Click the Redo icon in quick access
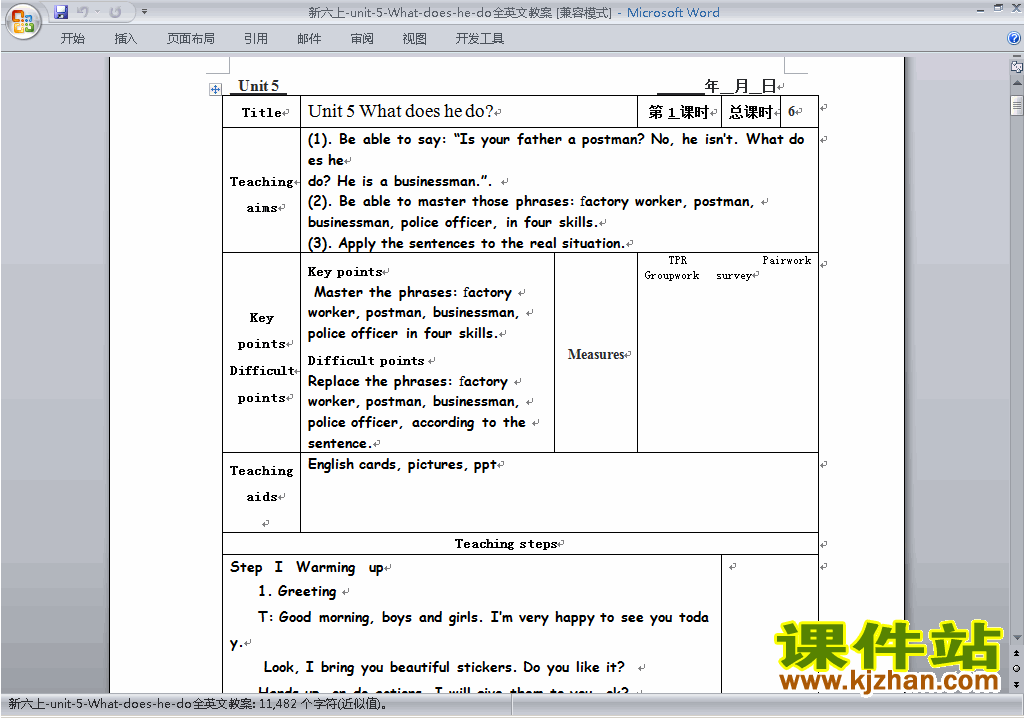Image resolution: width=1024 pixels, height=718 pixels. 116,12
